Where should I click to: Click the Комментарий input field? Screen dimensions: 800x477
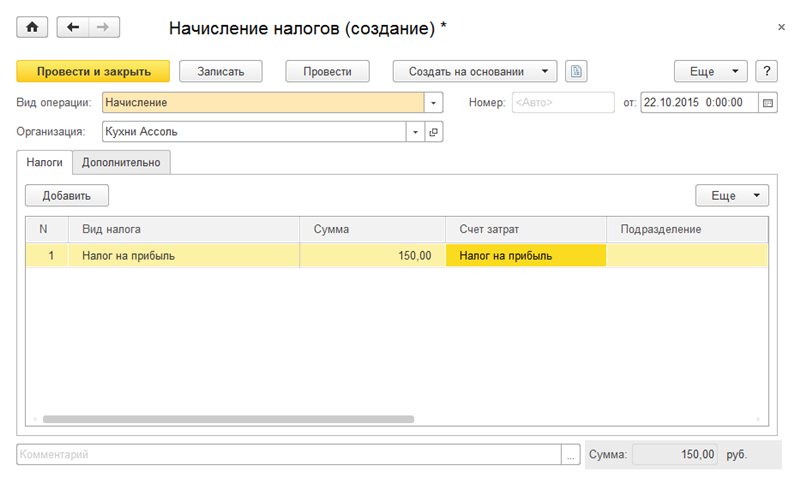[x=288, y=455]
